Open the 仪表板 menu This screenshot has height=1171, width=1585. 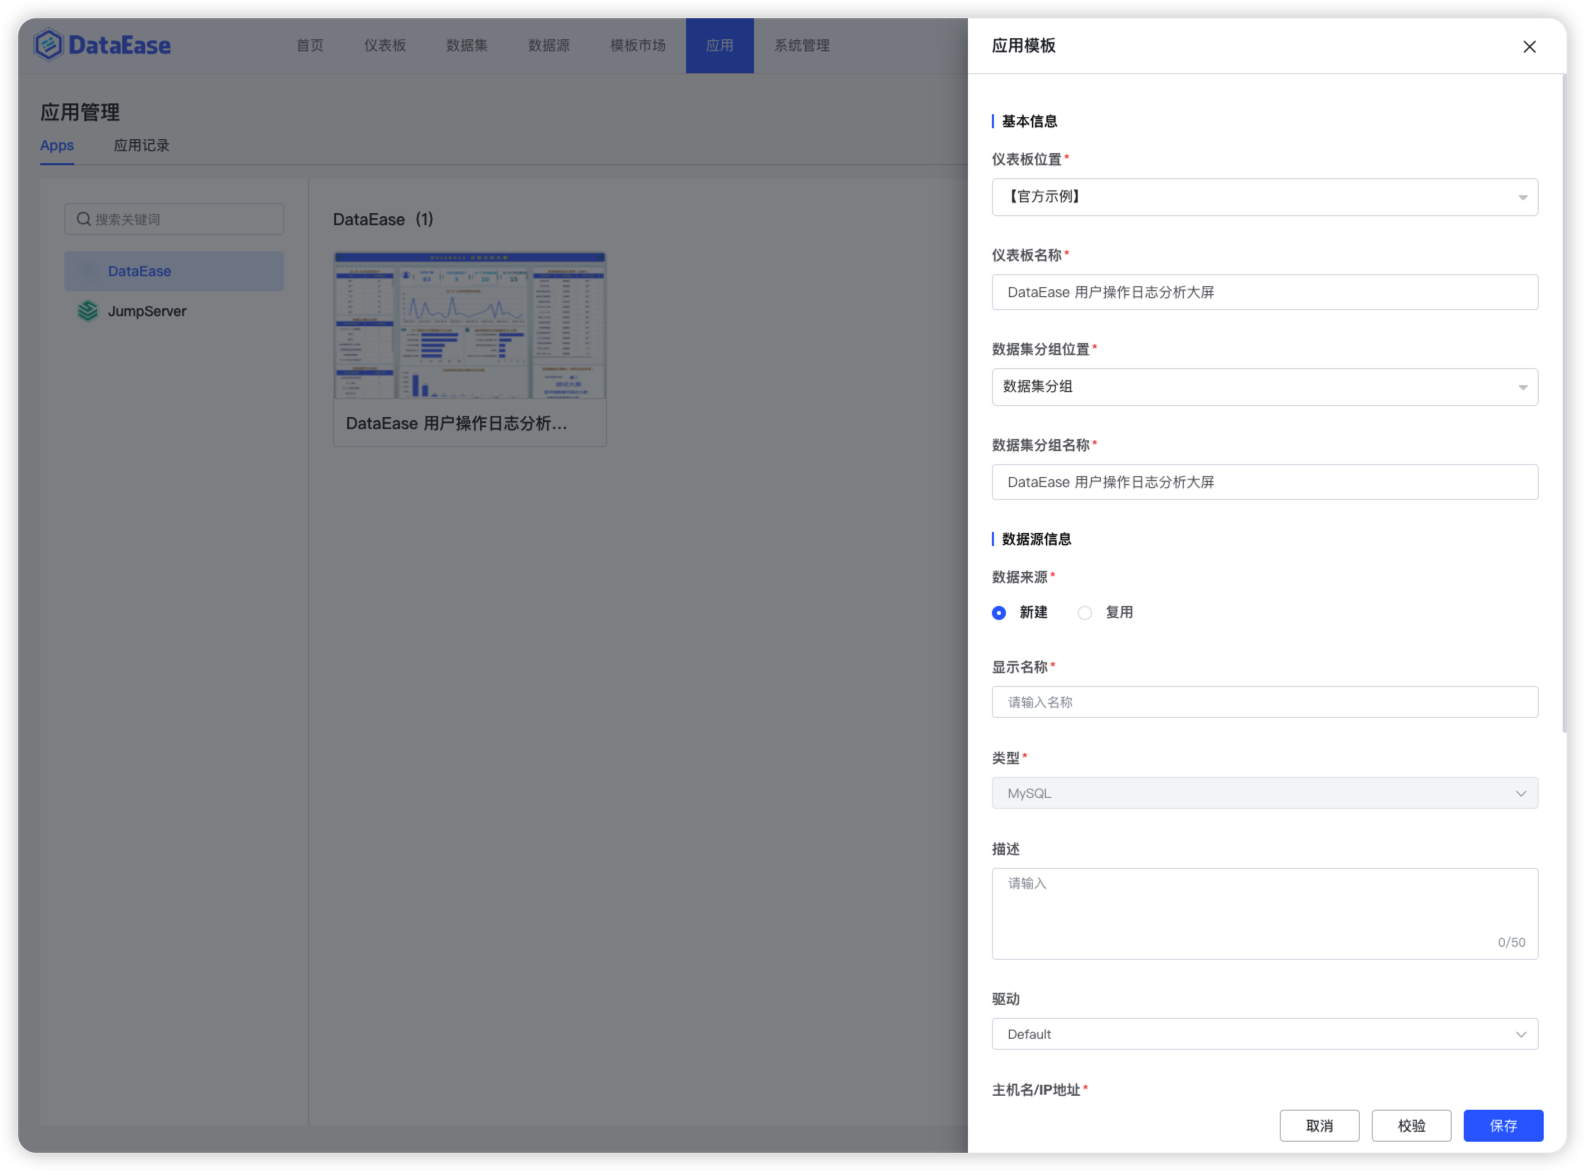click(x=385, y=45)
